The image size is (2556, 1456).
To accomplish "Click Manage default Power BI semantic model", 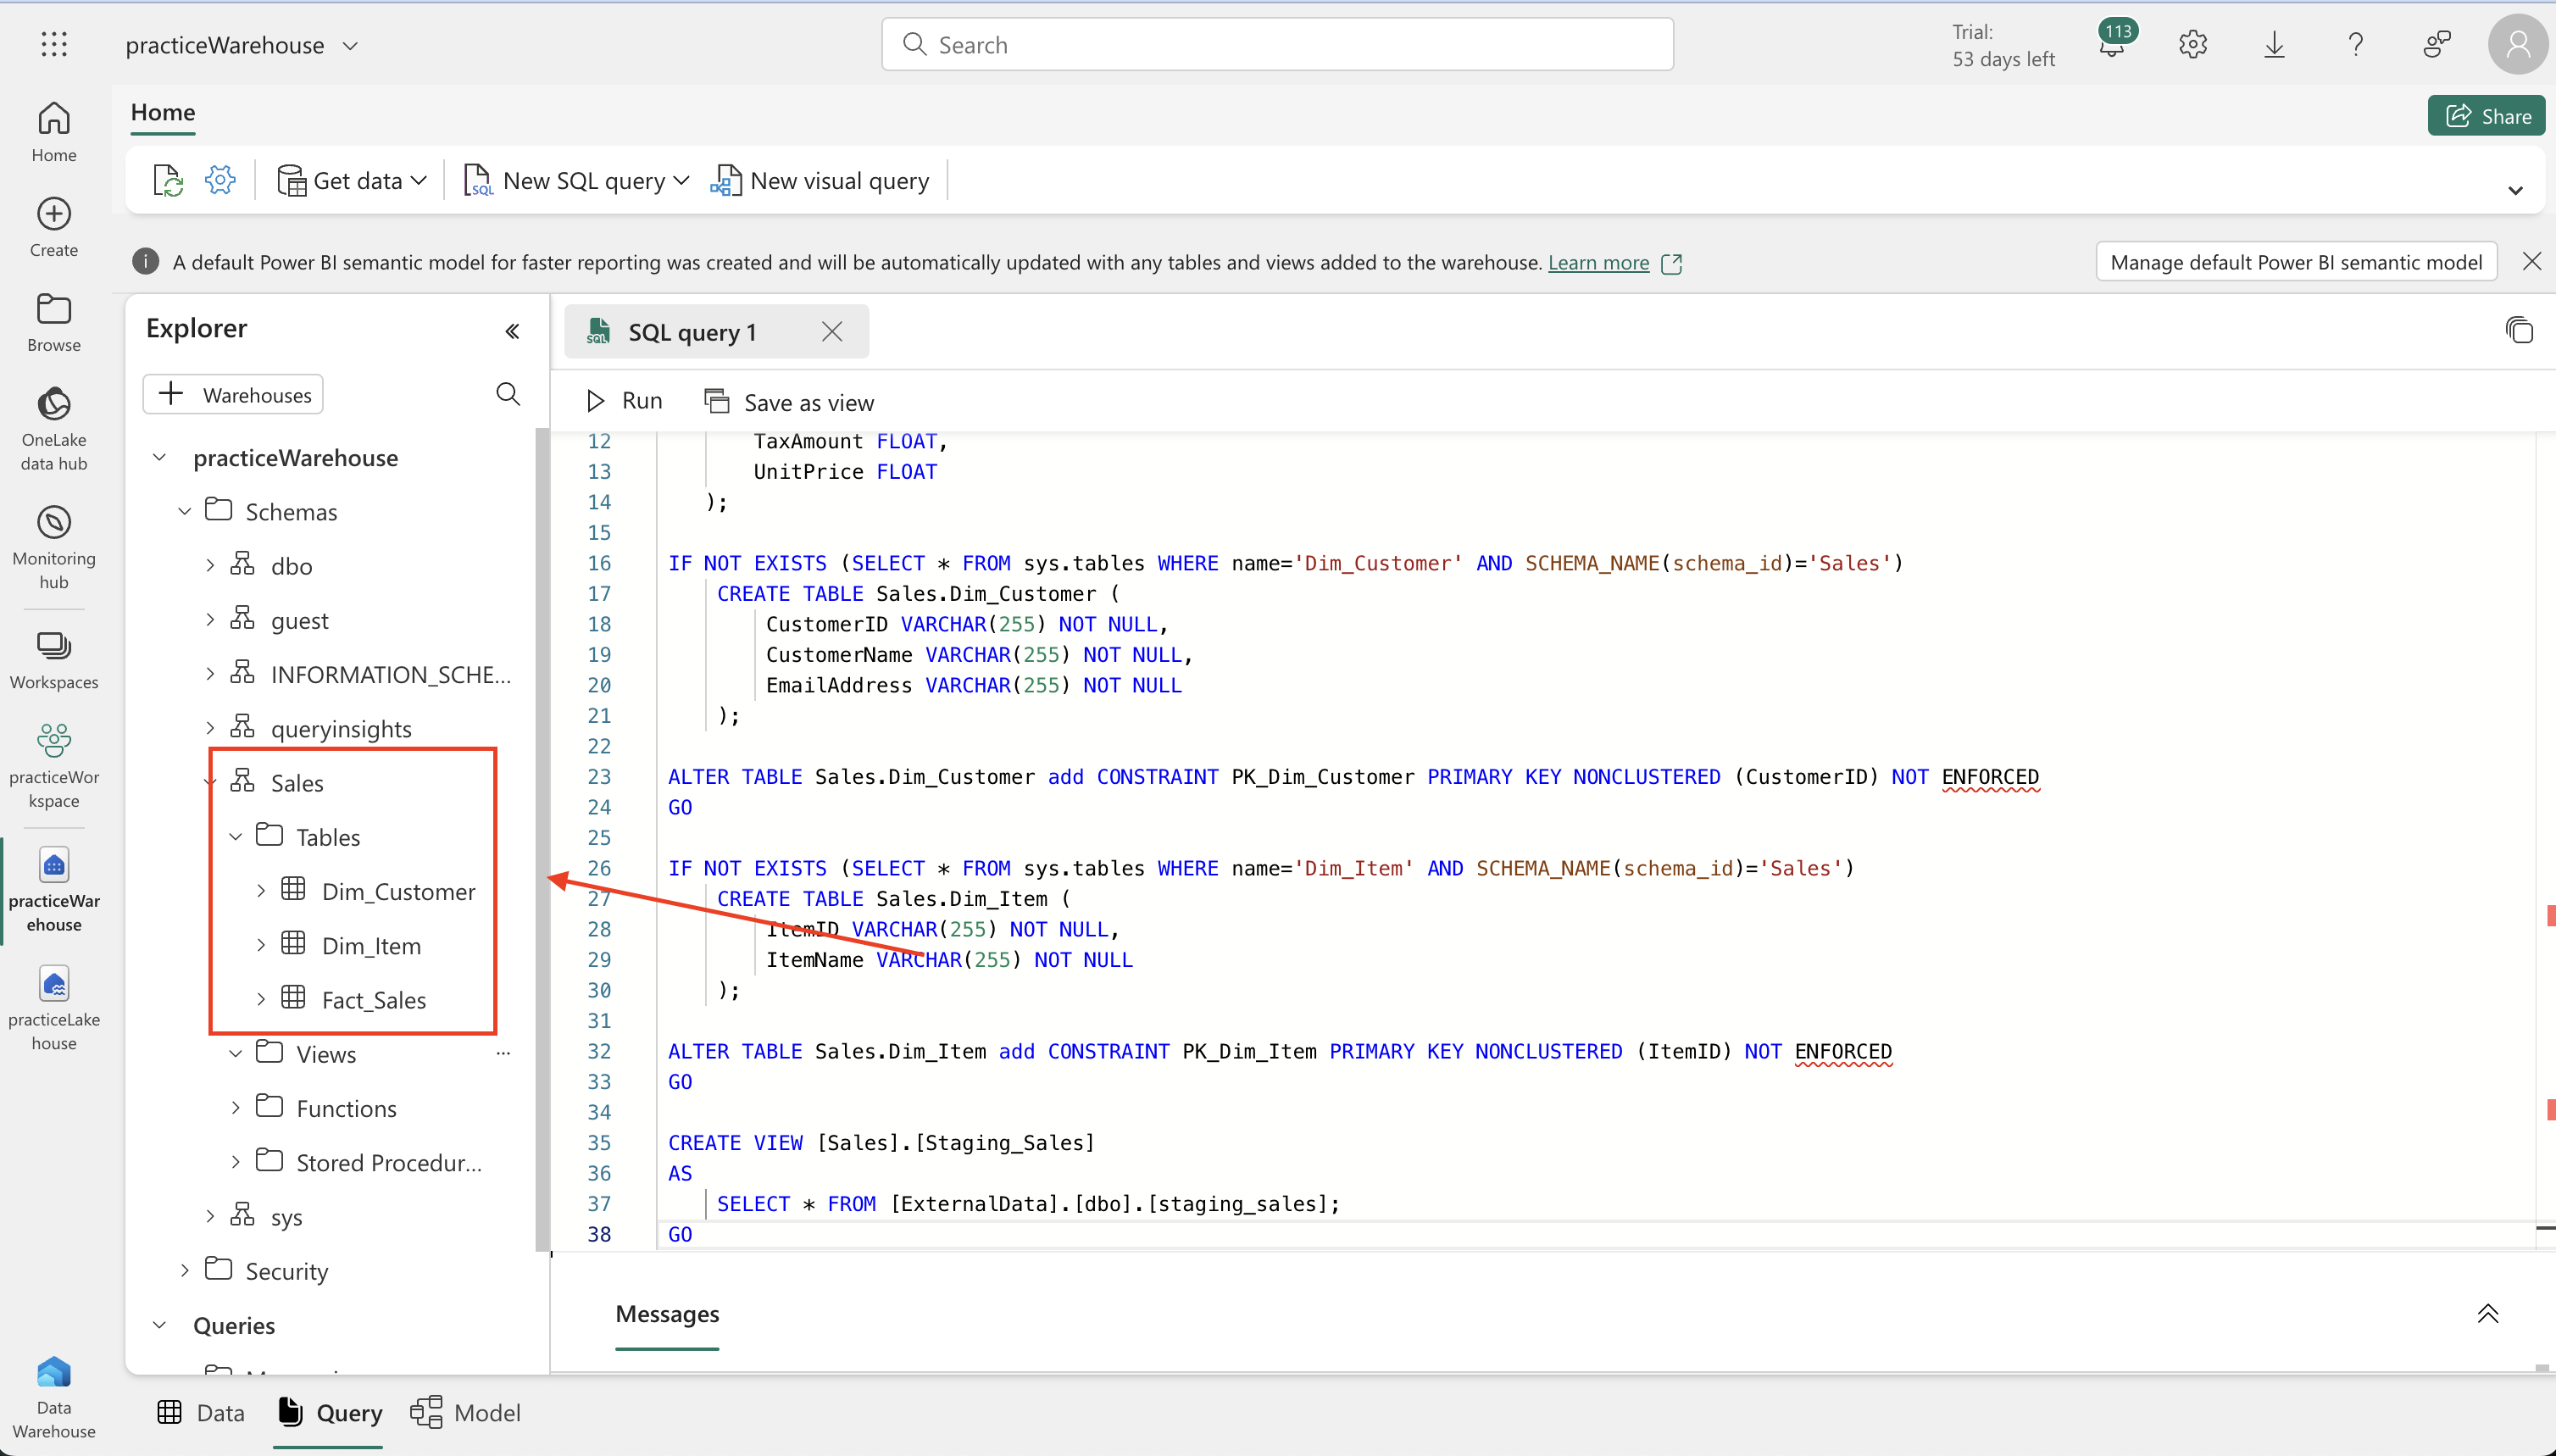I will point(2295,262).
